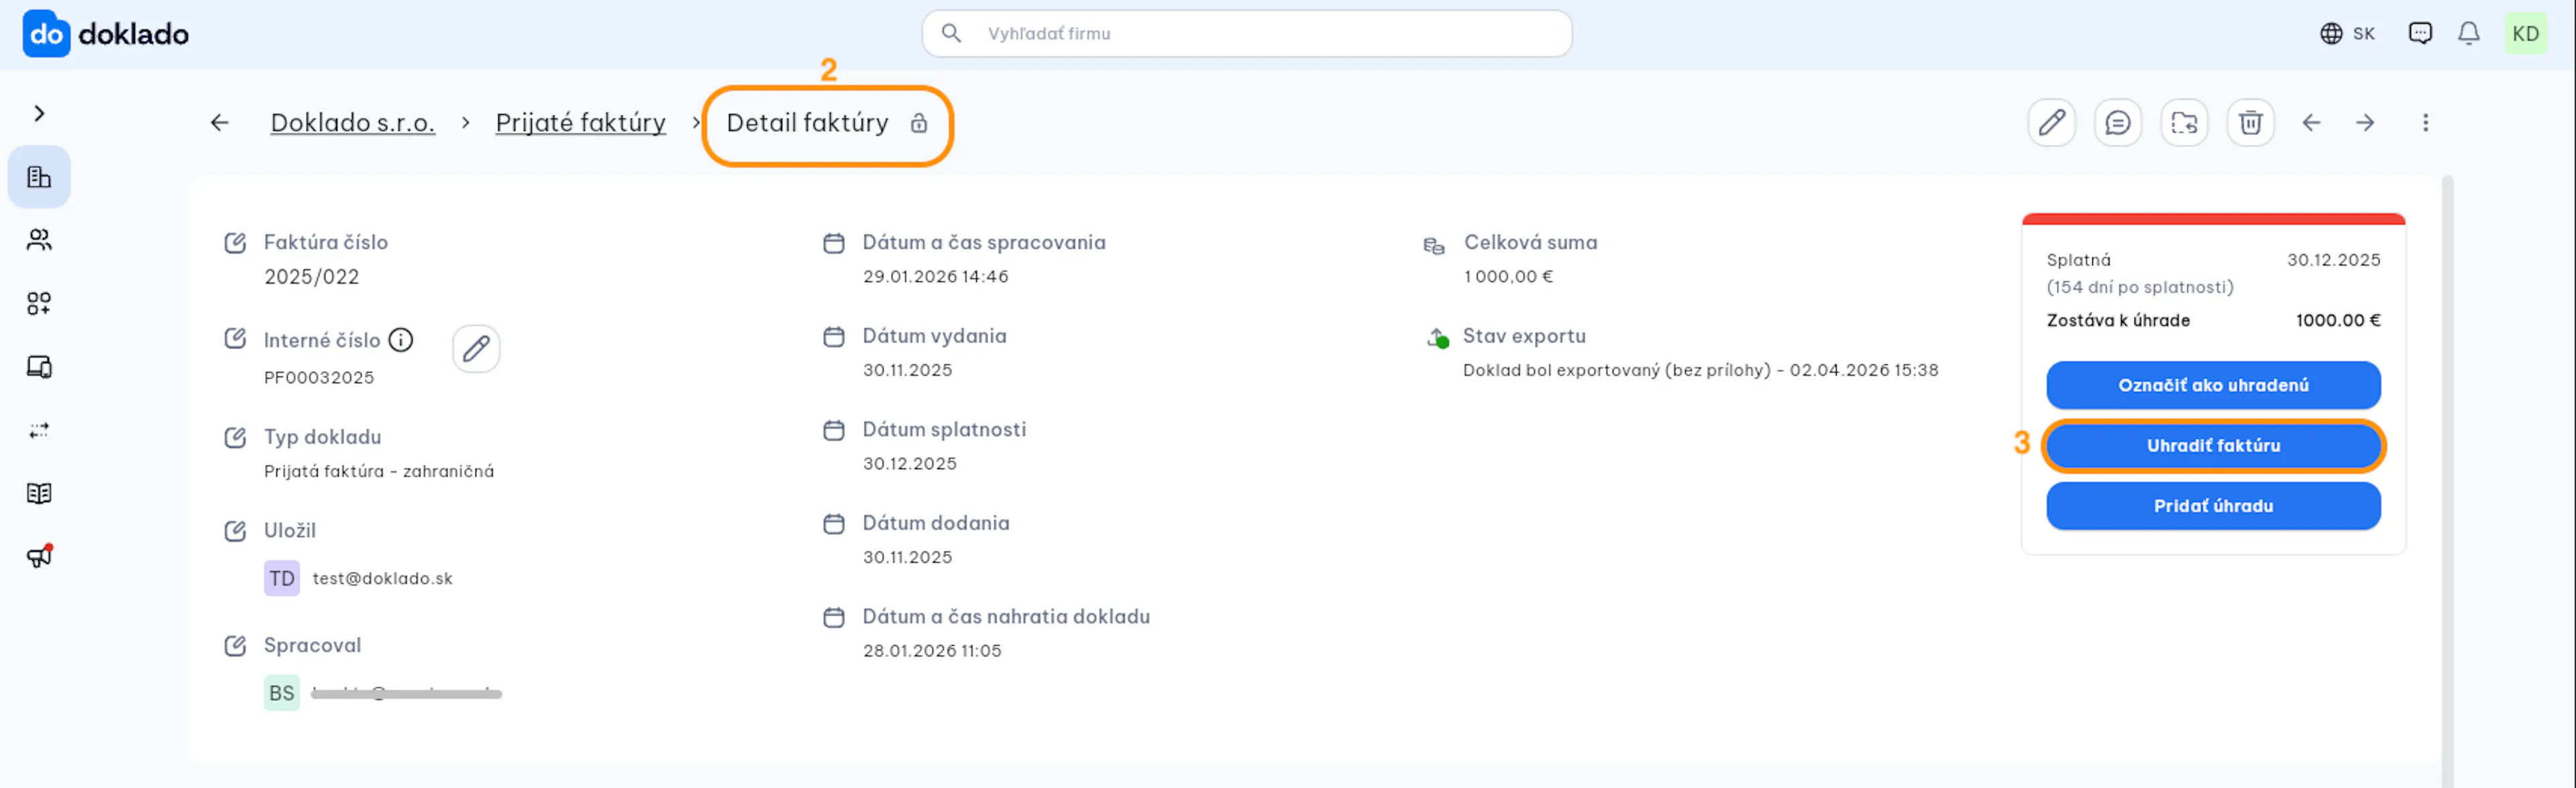Open the chat support icon in header
This screenshot has width=2576, height=788.
click(x=2420, y=34)
